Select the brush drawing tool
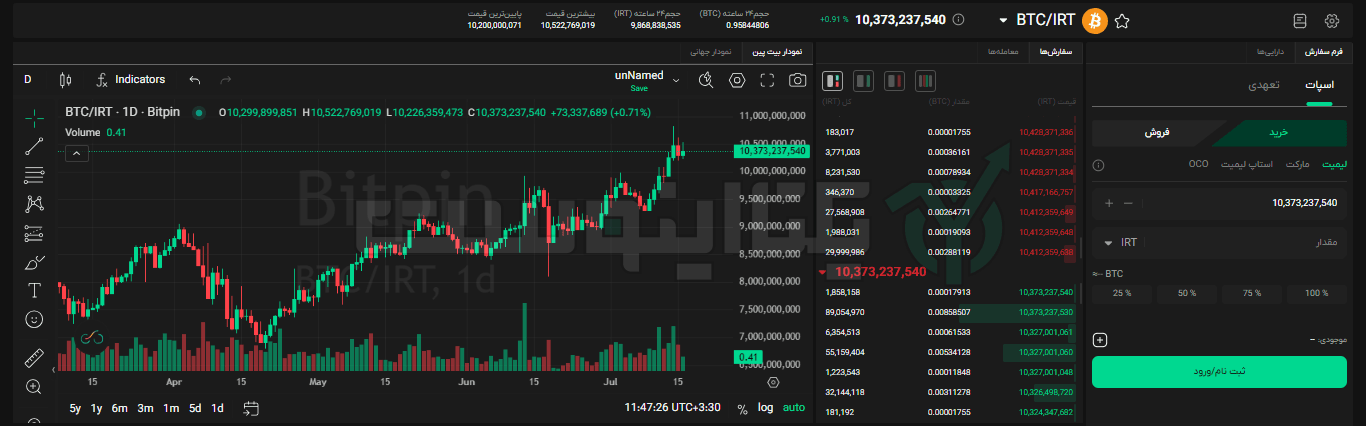Screen dimensions: 1366x426 point(34,262)
